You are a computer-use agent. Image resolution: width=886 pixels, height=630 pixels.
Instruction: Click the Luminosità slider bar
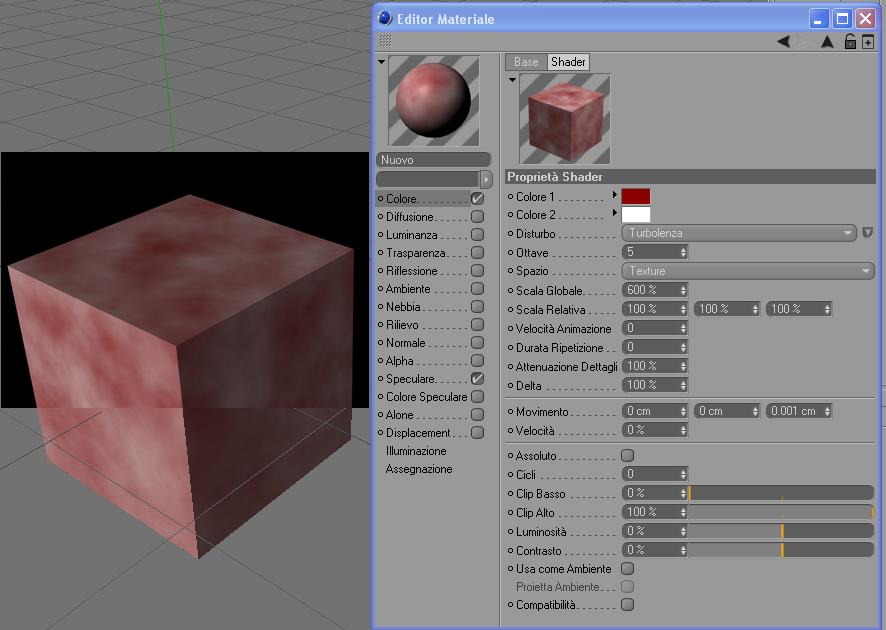coord(781,531)
